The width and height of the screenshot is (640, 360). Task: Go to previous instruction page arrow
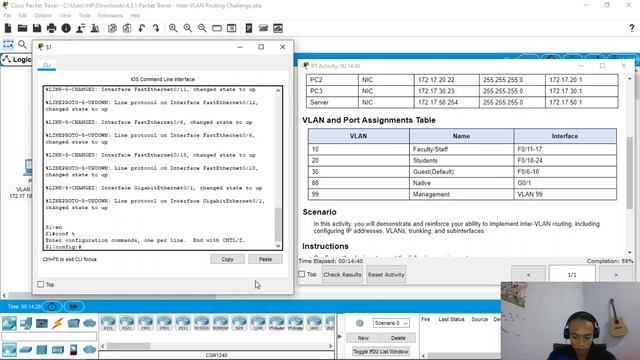pos(528,275)
